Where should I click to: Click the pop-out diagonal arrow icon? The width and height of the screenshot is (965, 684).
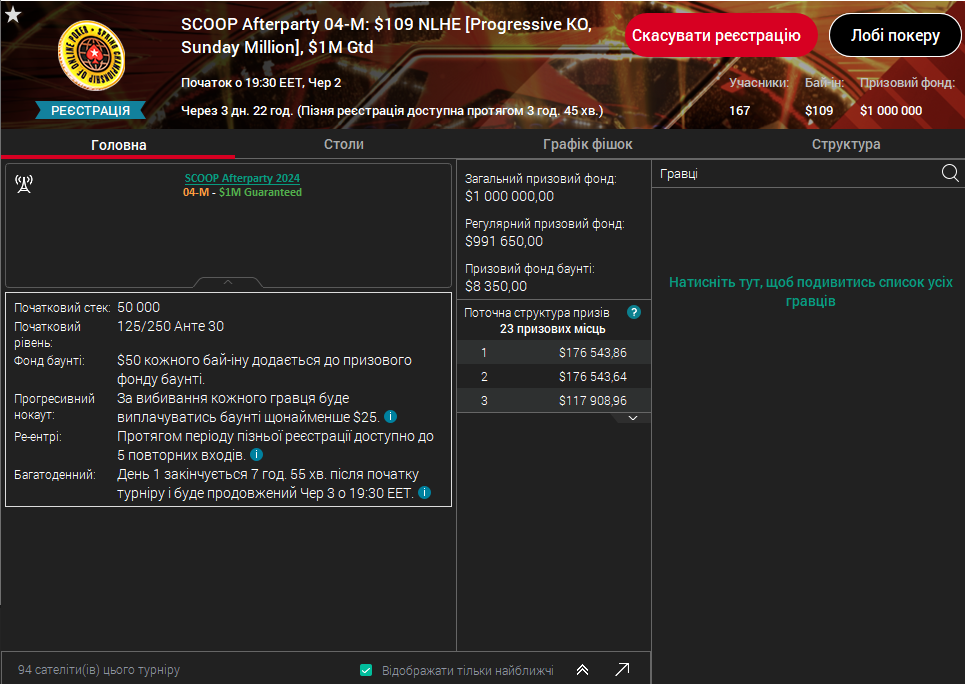(x=622, y=669)
